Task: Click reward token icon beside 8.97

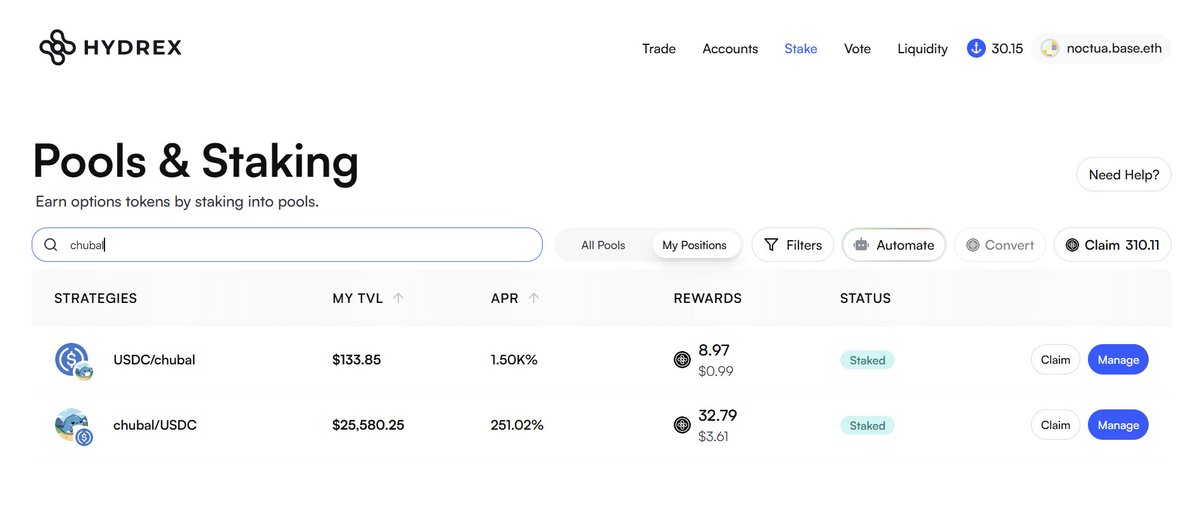Action: [x=682, y=360]
